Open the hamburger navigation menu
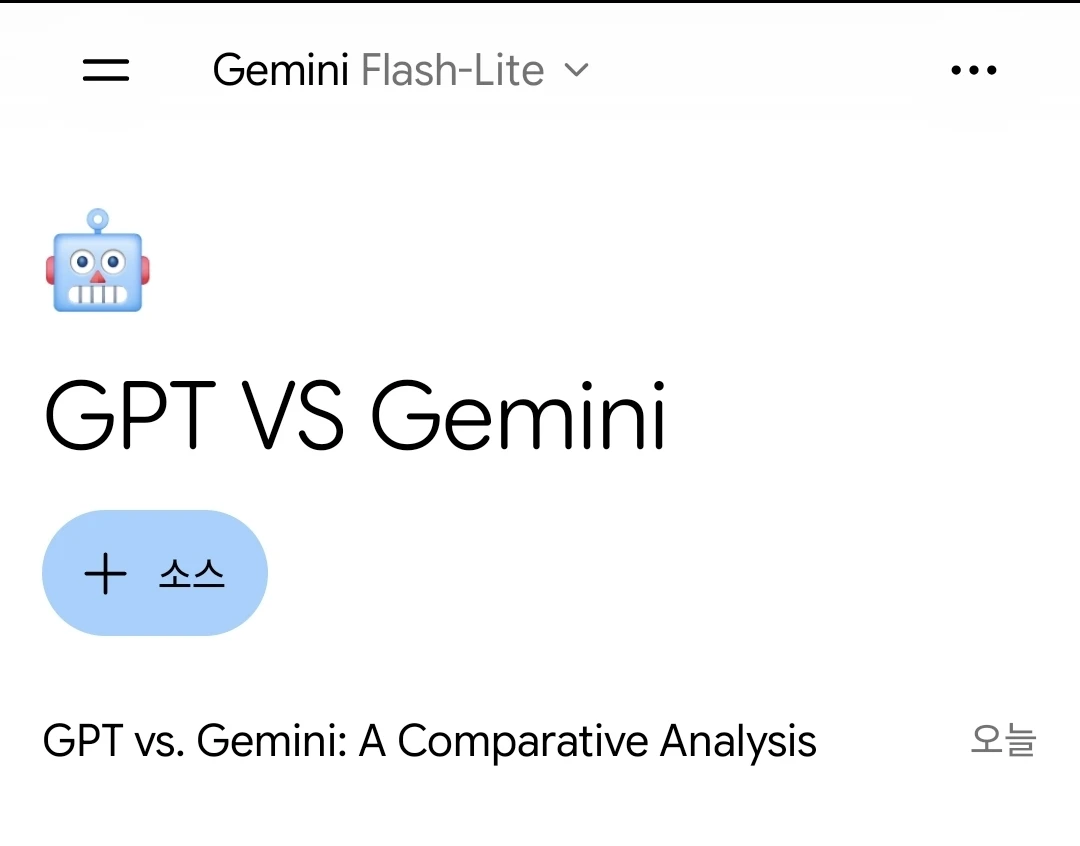The width and height of the screenshot is (1080, 846). pos(105,70)
